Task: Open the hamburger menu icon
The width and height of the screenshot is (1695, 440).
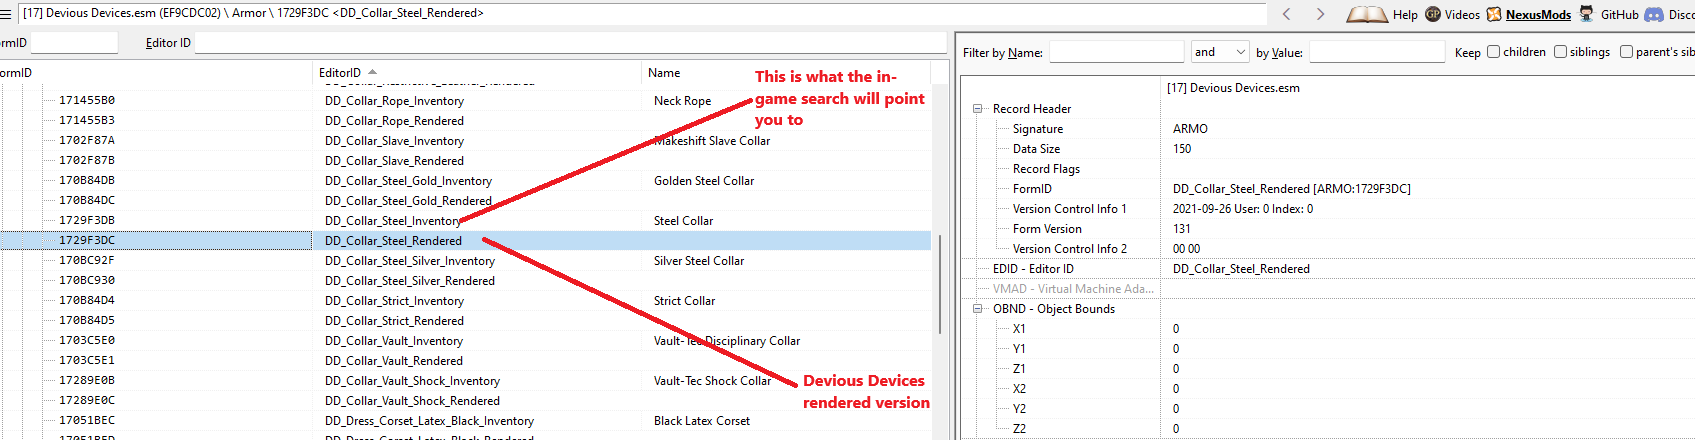Action: 6,14
